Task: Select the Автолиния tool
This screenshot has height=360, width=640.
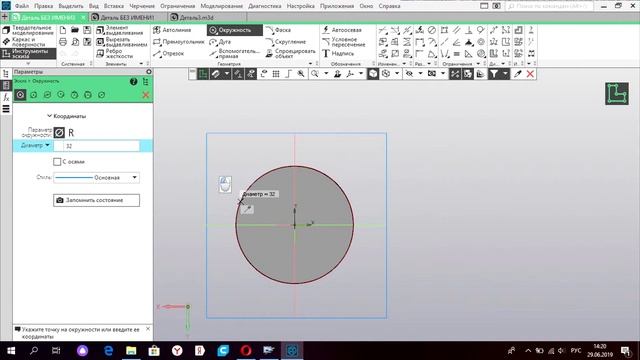Action: click(x=172, y=30)
